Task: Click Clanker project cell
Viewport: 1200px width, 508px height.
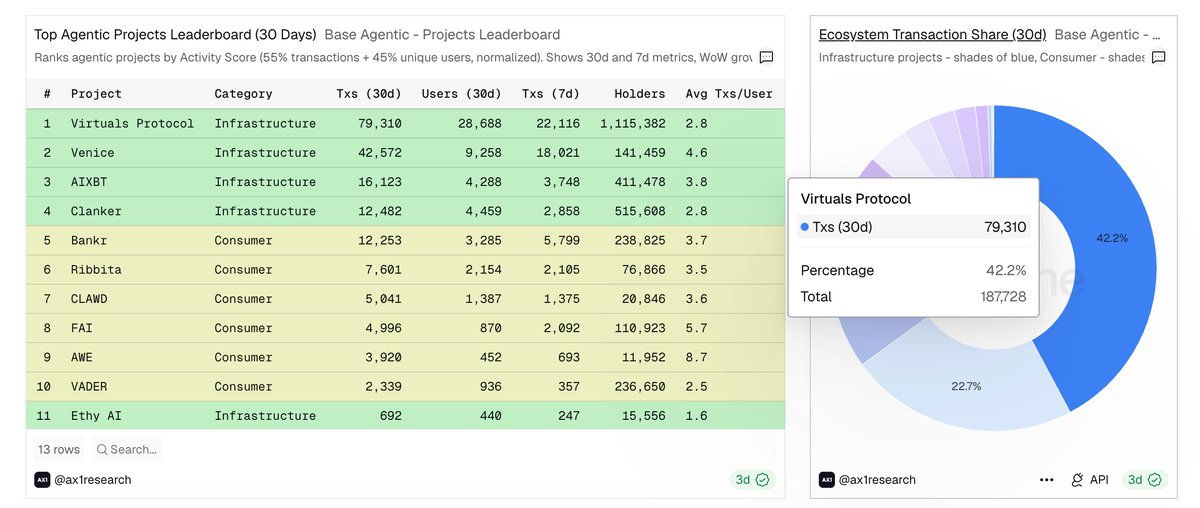Action: [96, 211]
